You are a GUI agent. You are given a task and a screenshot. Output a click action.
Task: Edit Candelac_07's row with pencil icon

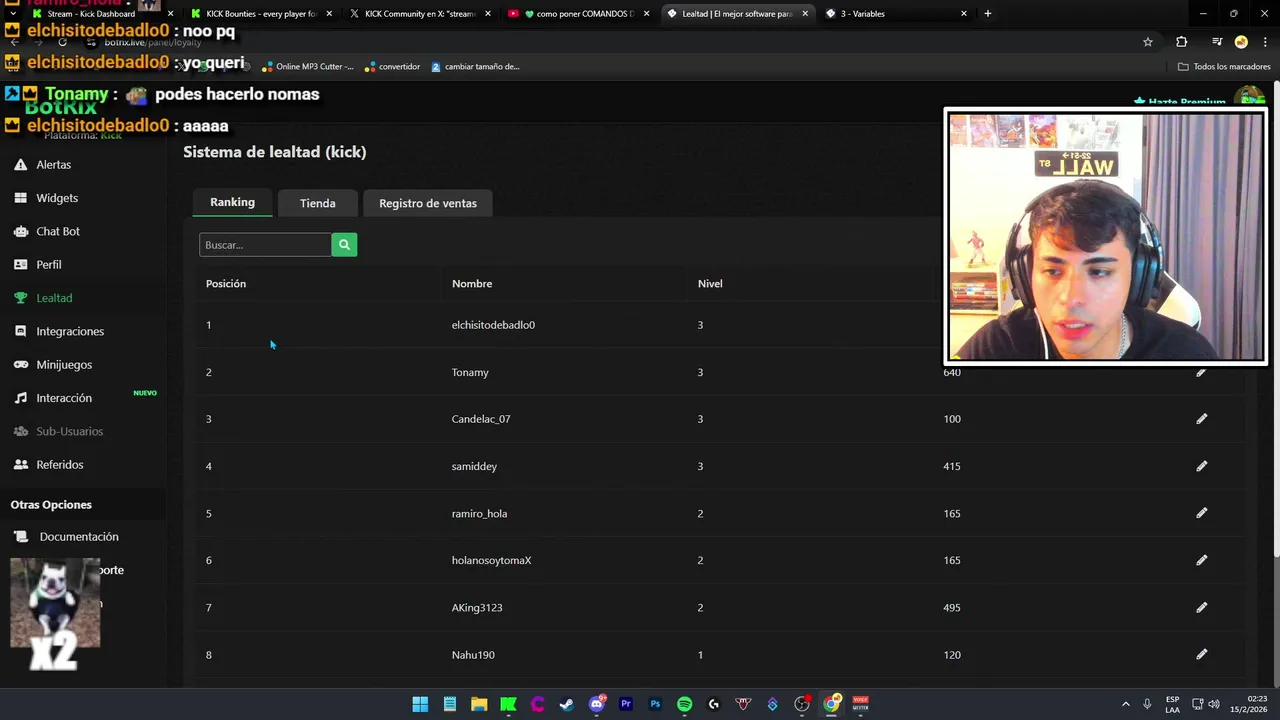1201,419
